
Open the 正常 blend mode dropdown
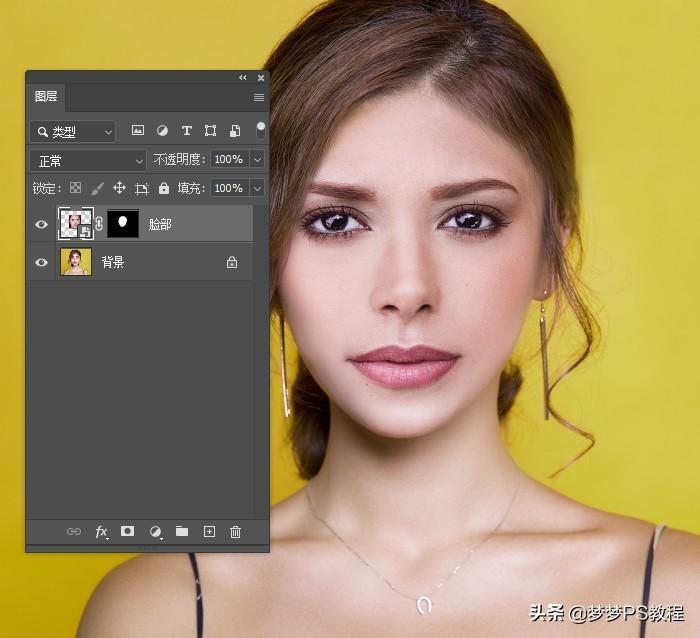click(89, 160)
